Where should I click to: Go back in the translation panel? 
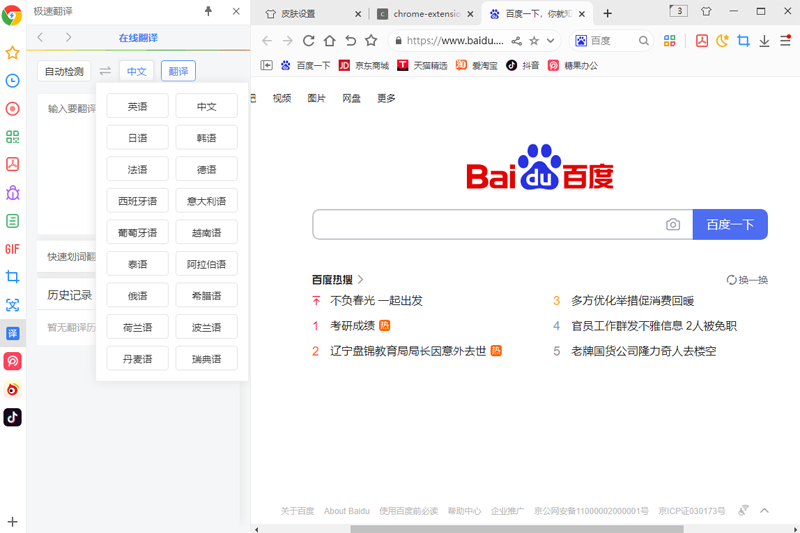40,37
